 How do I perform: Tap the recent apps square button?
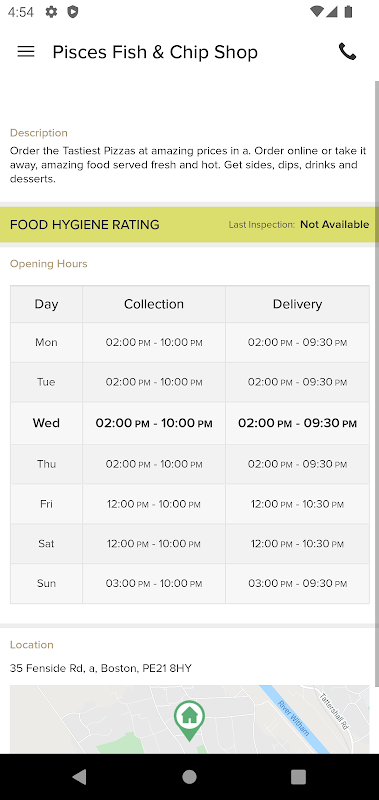pos(298,777)
